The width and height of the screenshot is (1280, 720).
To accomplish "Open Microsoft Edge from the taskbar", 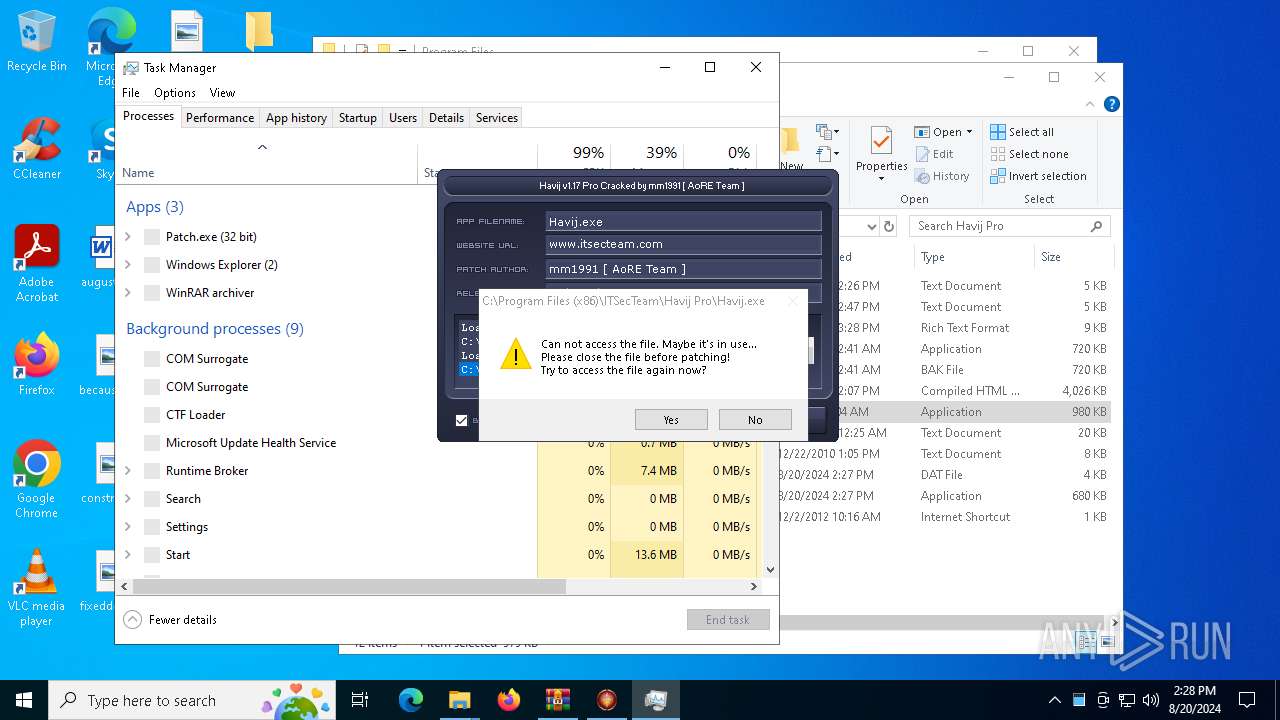I will click(x=411, y=700).
